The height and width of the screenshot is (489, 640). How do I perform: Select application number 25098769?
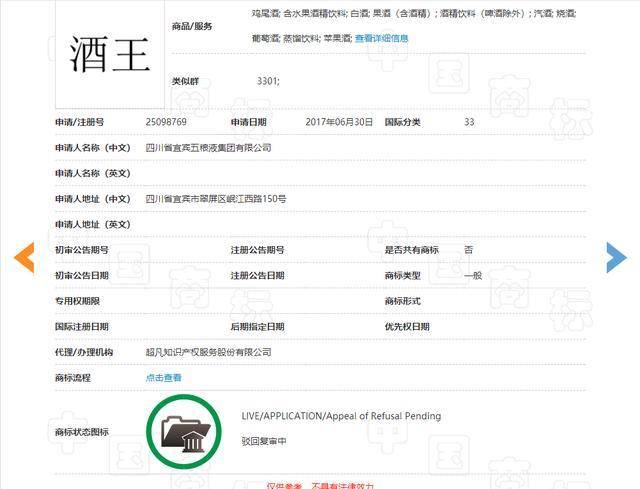tap(166, 122)
